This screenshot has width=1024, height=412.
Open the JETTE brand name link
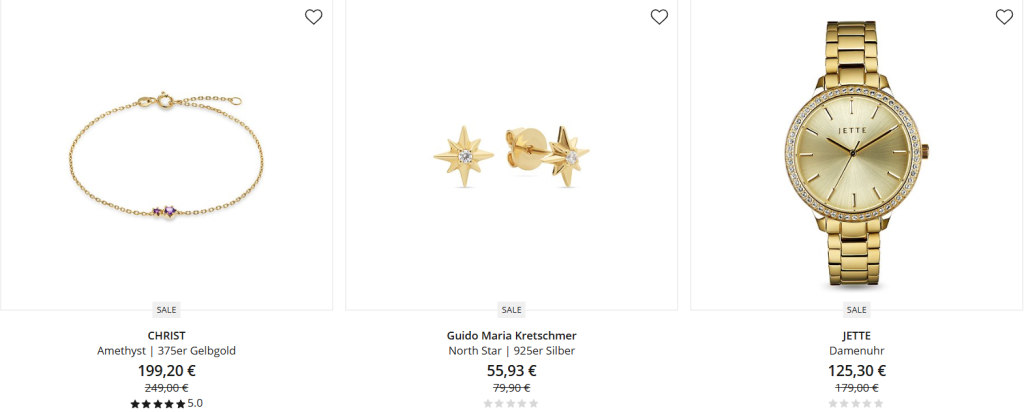pyautogui.click(x=856, y=336)
